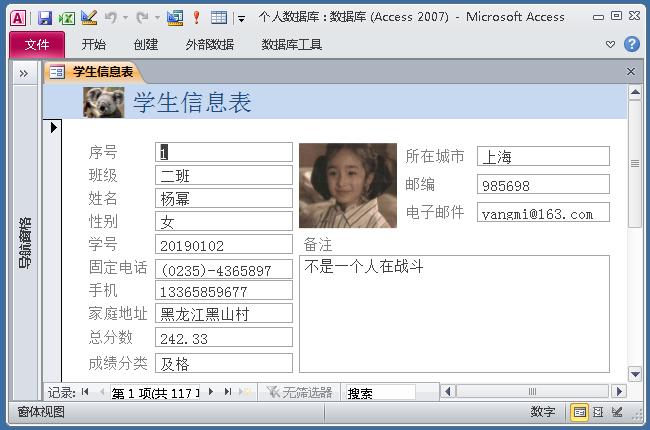This screenshot has width=650, height=430.
Task: Click the koala logo image in form header
Action: [x=104, y=102]
